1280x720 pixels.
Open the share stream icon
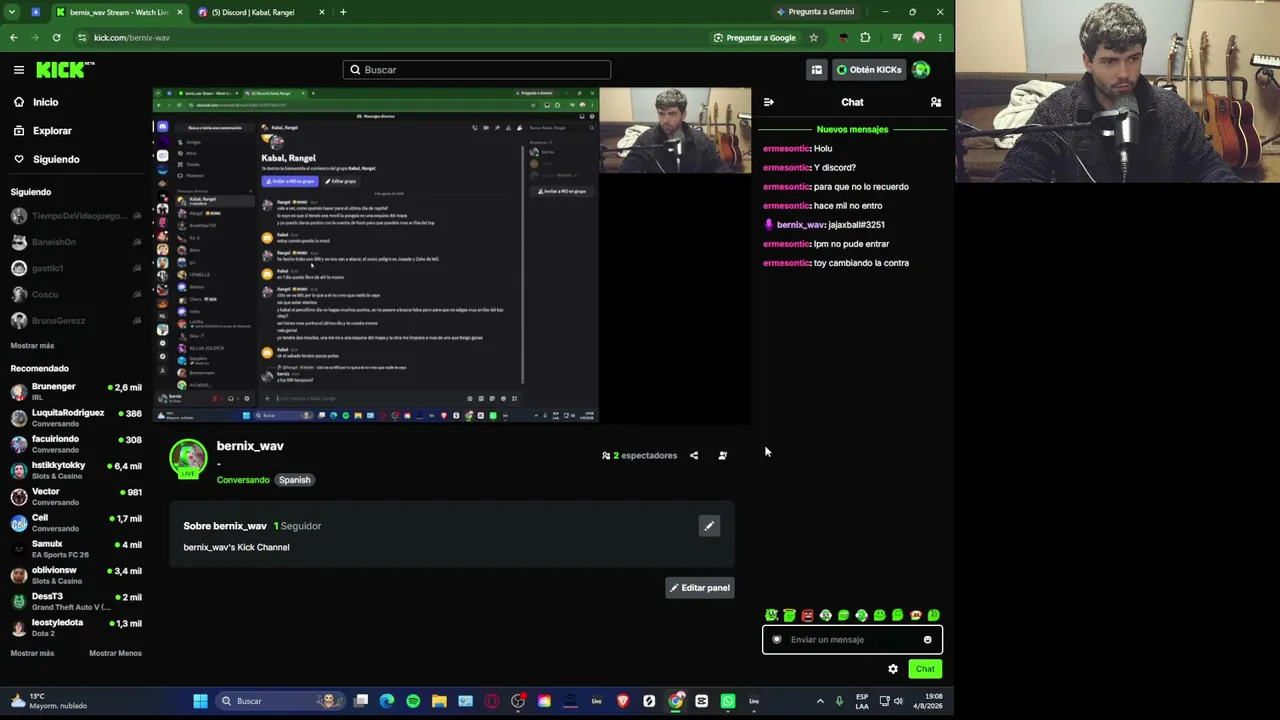pyautogui.click(x=694, y=456)
